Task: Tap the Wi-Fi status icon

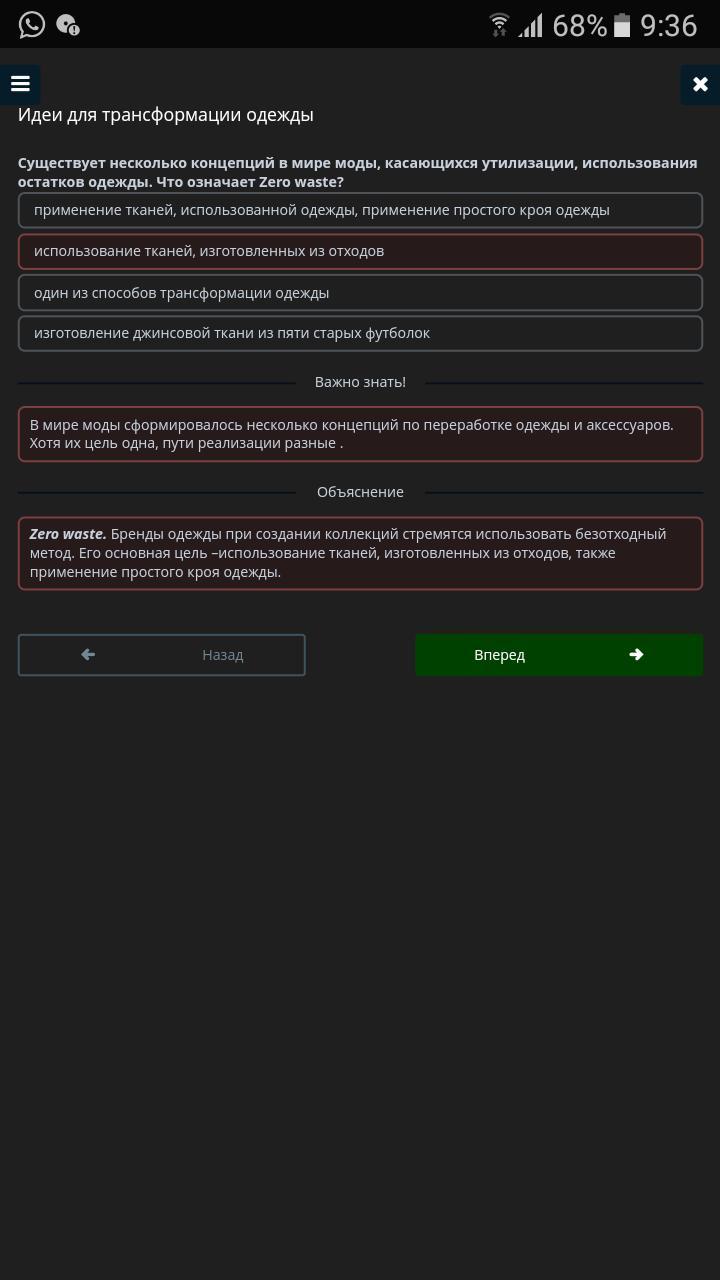Action: 499,25
